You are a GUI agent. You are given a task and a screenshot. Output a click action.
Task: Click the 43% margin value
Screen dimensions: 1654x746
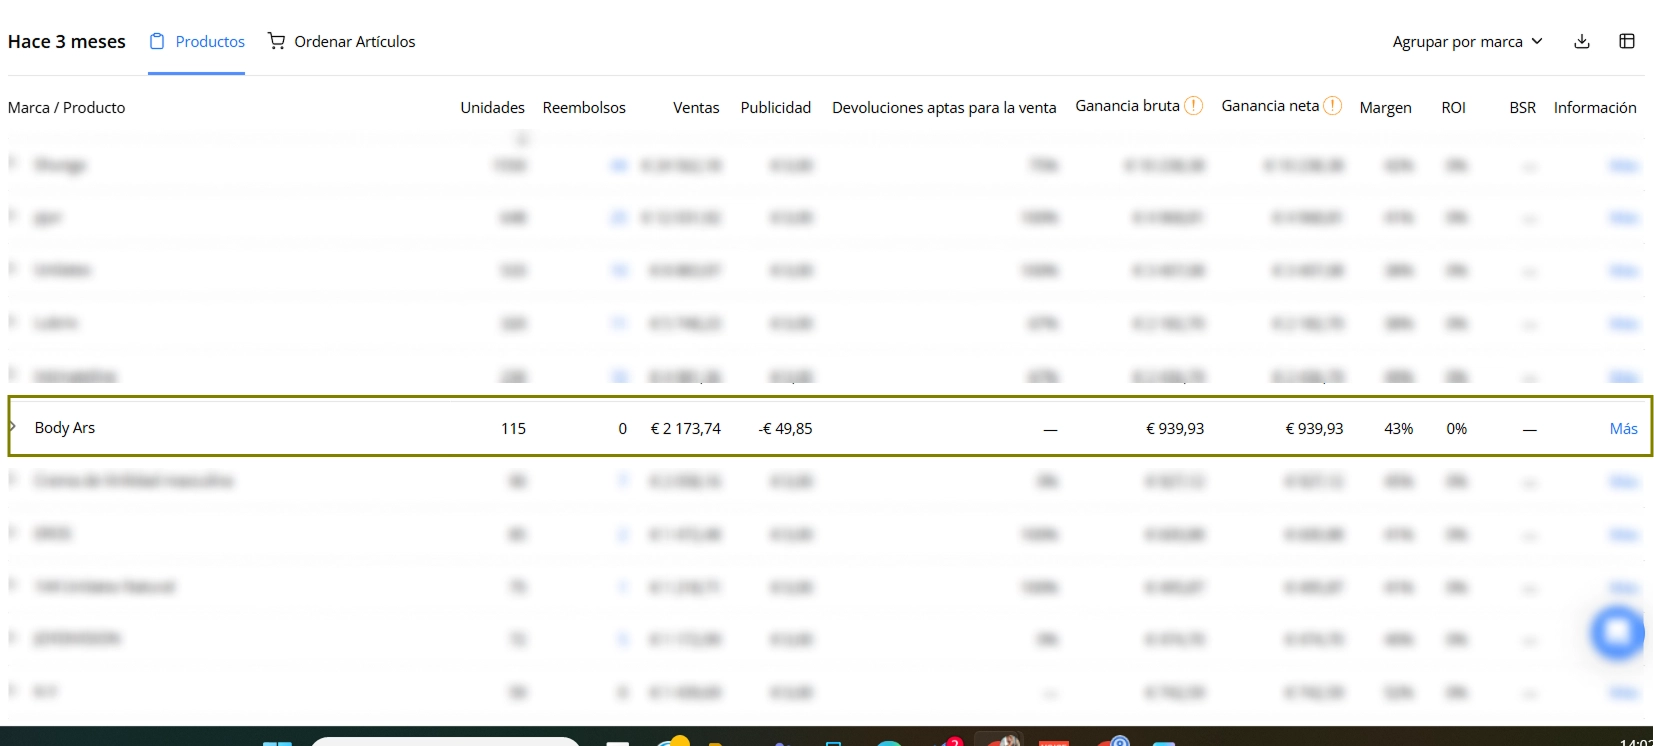point(1398,428)
